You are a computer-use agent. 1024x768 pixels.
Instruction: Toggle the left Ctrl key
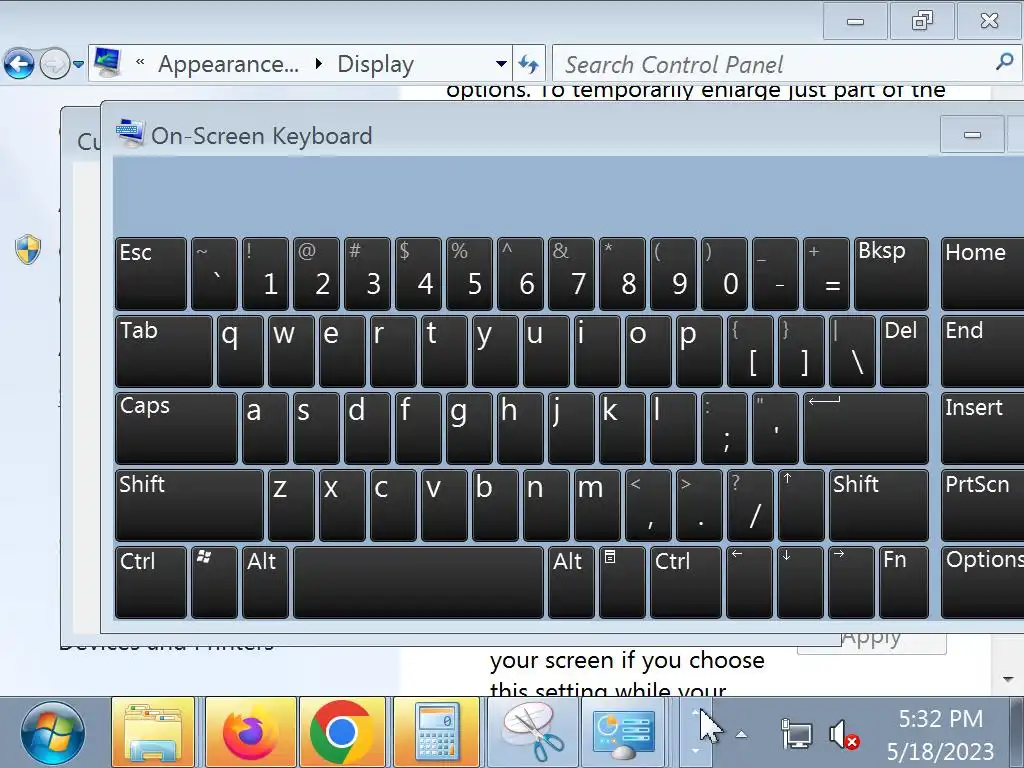pyautogui.click(x=151, y=583)
